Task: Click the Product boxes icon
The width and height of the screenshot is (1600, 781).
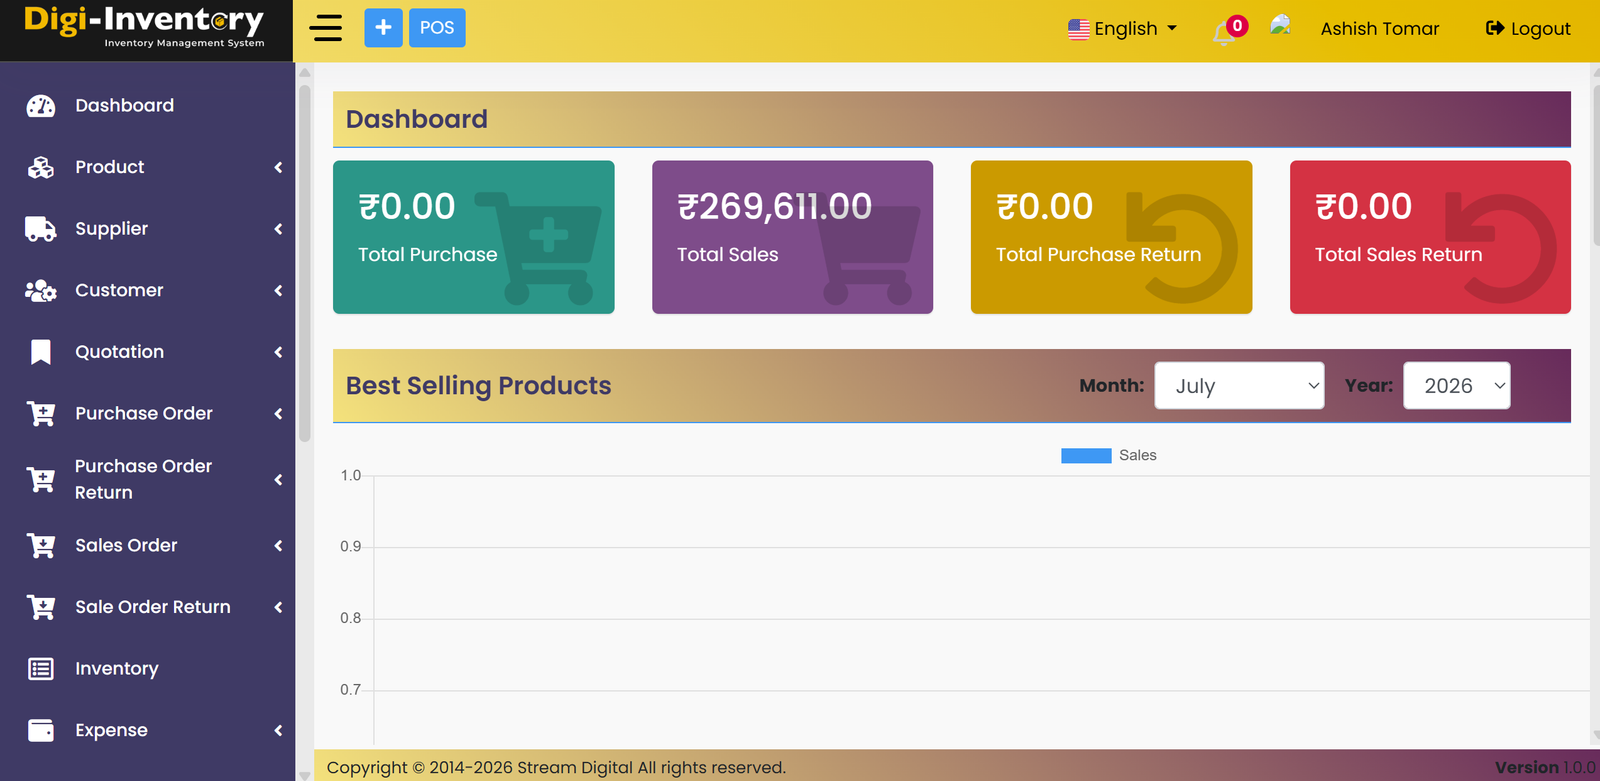Action: pos(41,167)
